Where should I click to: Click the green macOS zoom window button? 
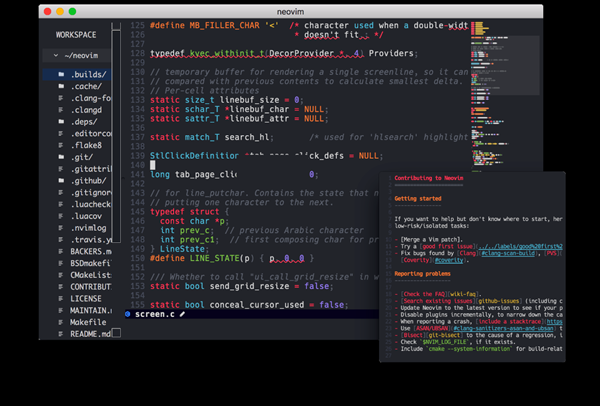coord(72,11)
